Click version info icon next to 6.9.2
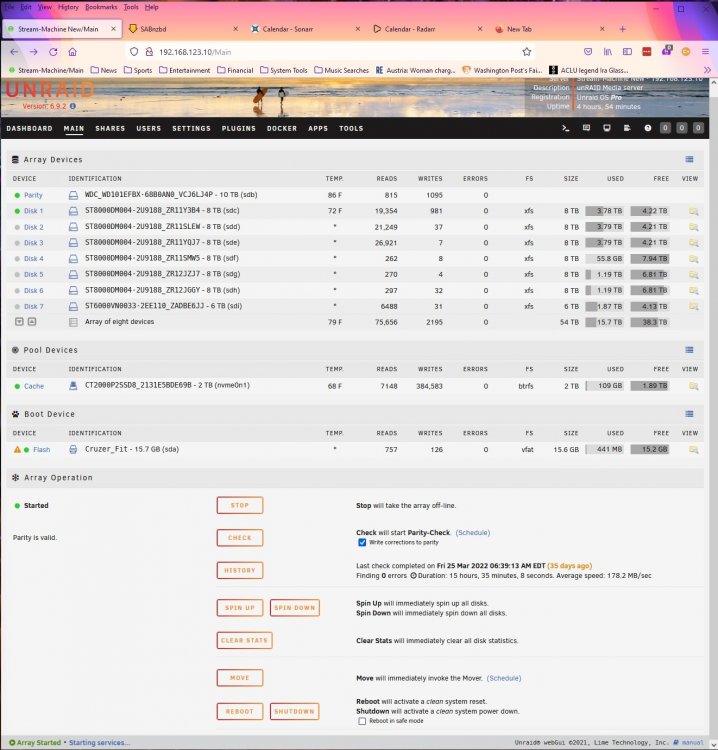This screenshot has width=718, height=750. click(x=73, y=106)
